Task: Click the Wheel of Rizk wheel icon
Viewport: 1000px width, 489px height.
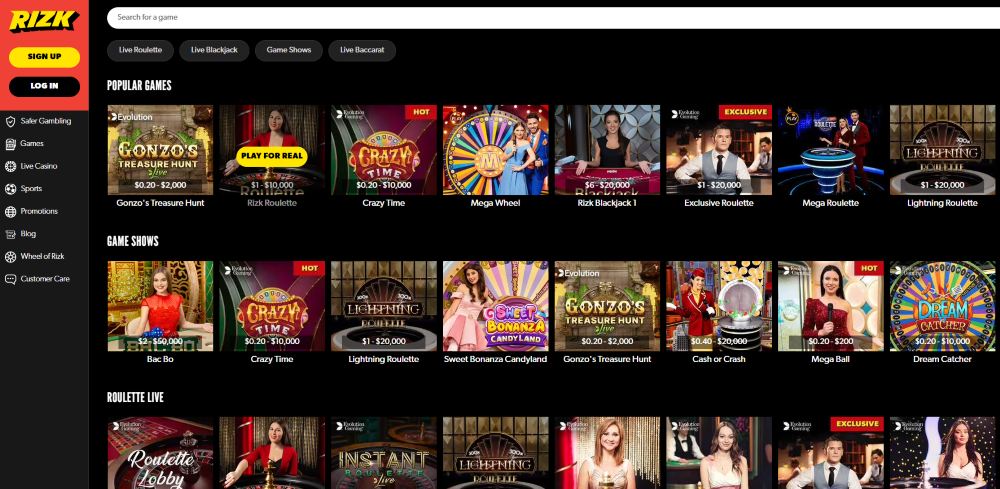Action: (10, 256)
